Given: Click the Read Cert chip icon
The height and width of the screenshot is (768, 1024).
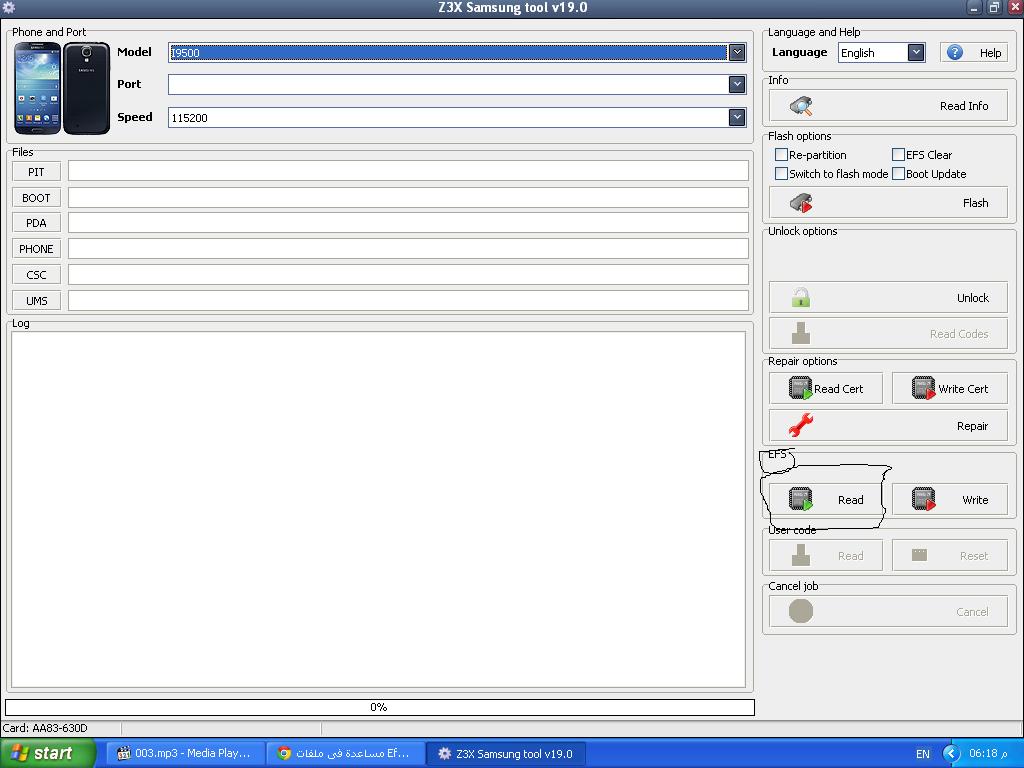Looking at the screenshot, I should point(801,388).
